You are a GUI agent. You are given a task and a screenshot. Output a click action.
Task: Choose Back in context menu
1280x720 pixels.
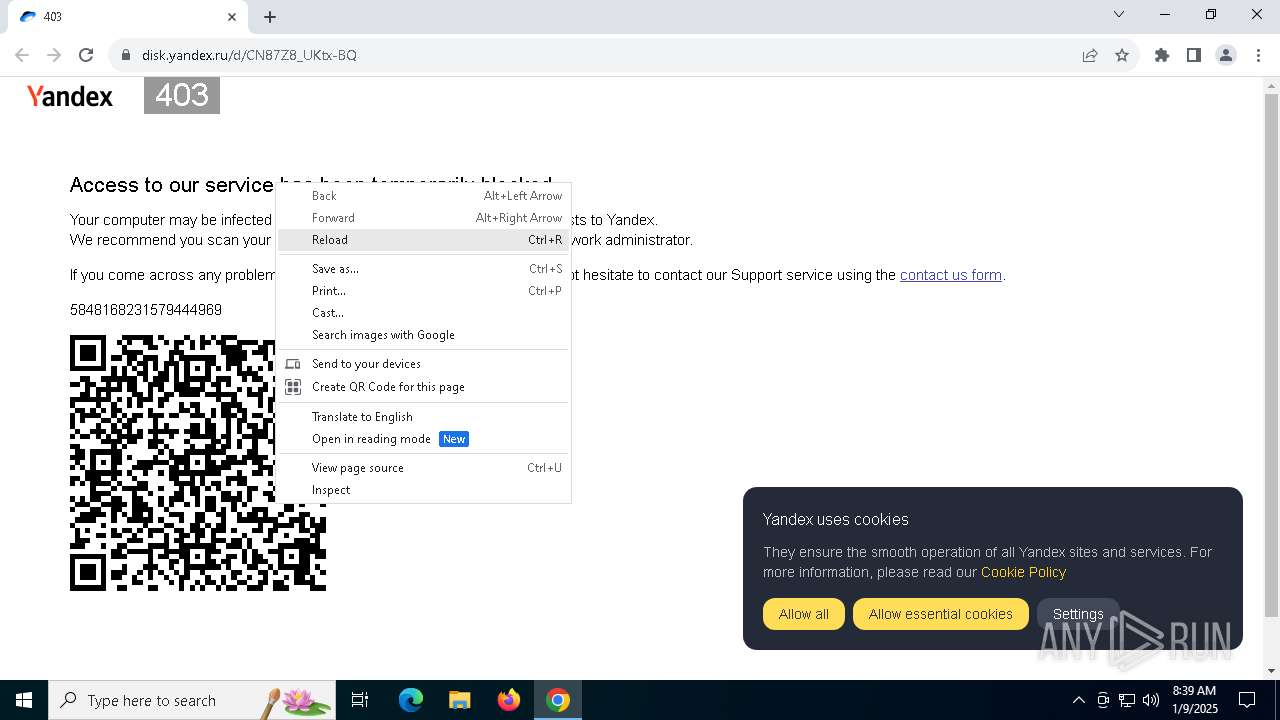click(423, 196)
